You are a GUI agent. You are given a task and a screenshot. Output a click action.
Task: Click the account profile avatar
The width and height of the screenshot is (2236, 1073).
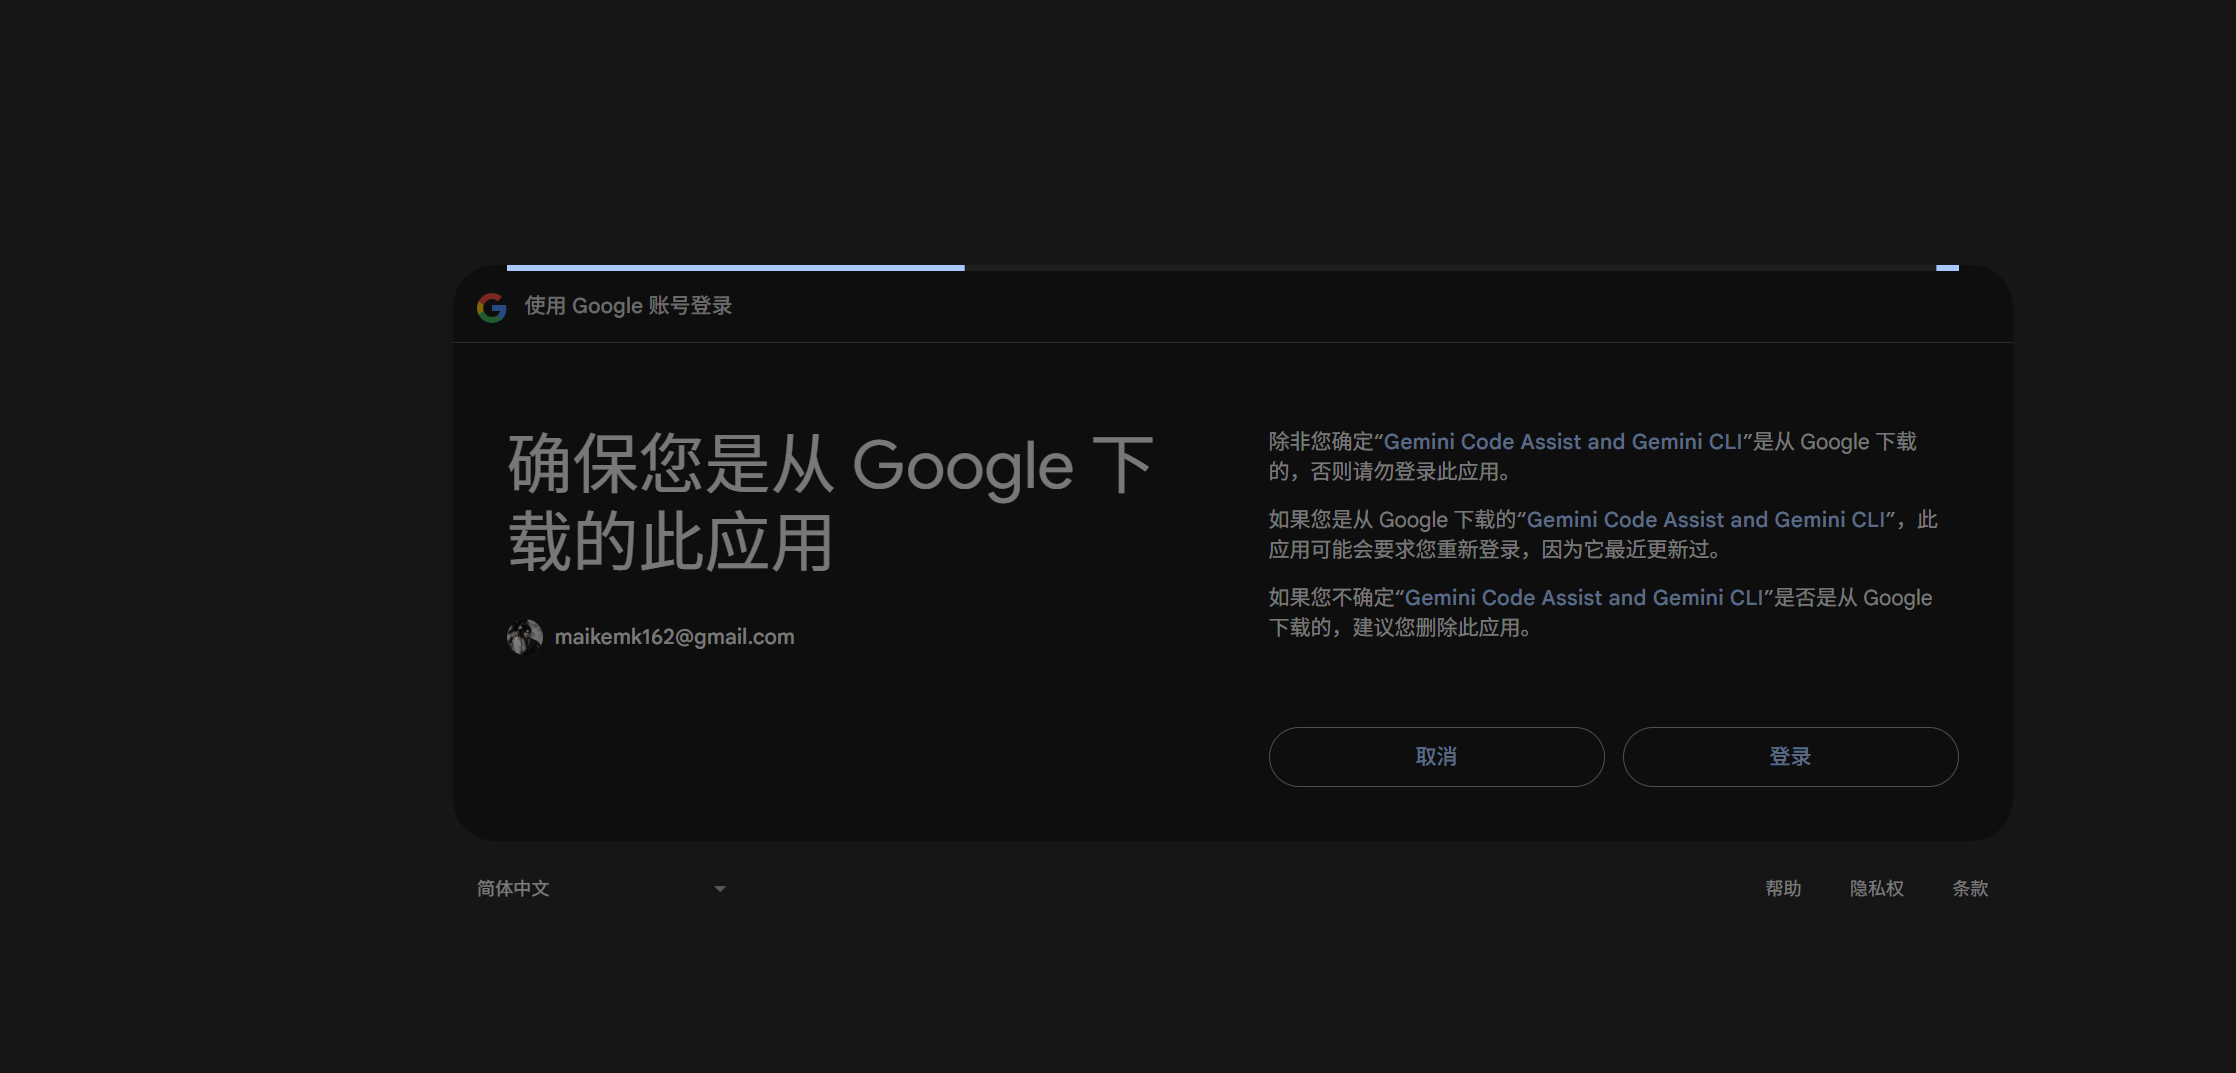524,637
